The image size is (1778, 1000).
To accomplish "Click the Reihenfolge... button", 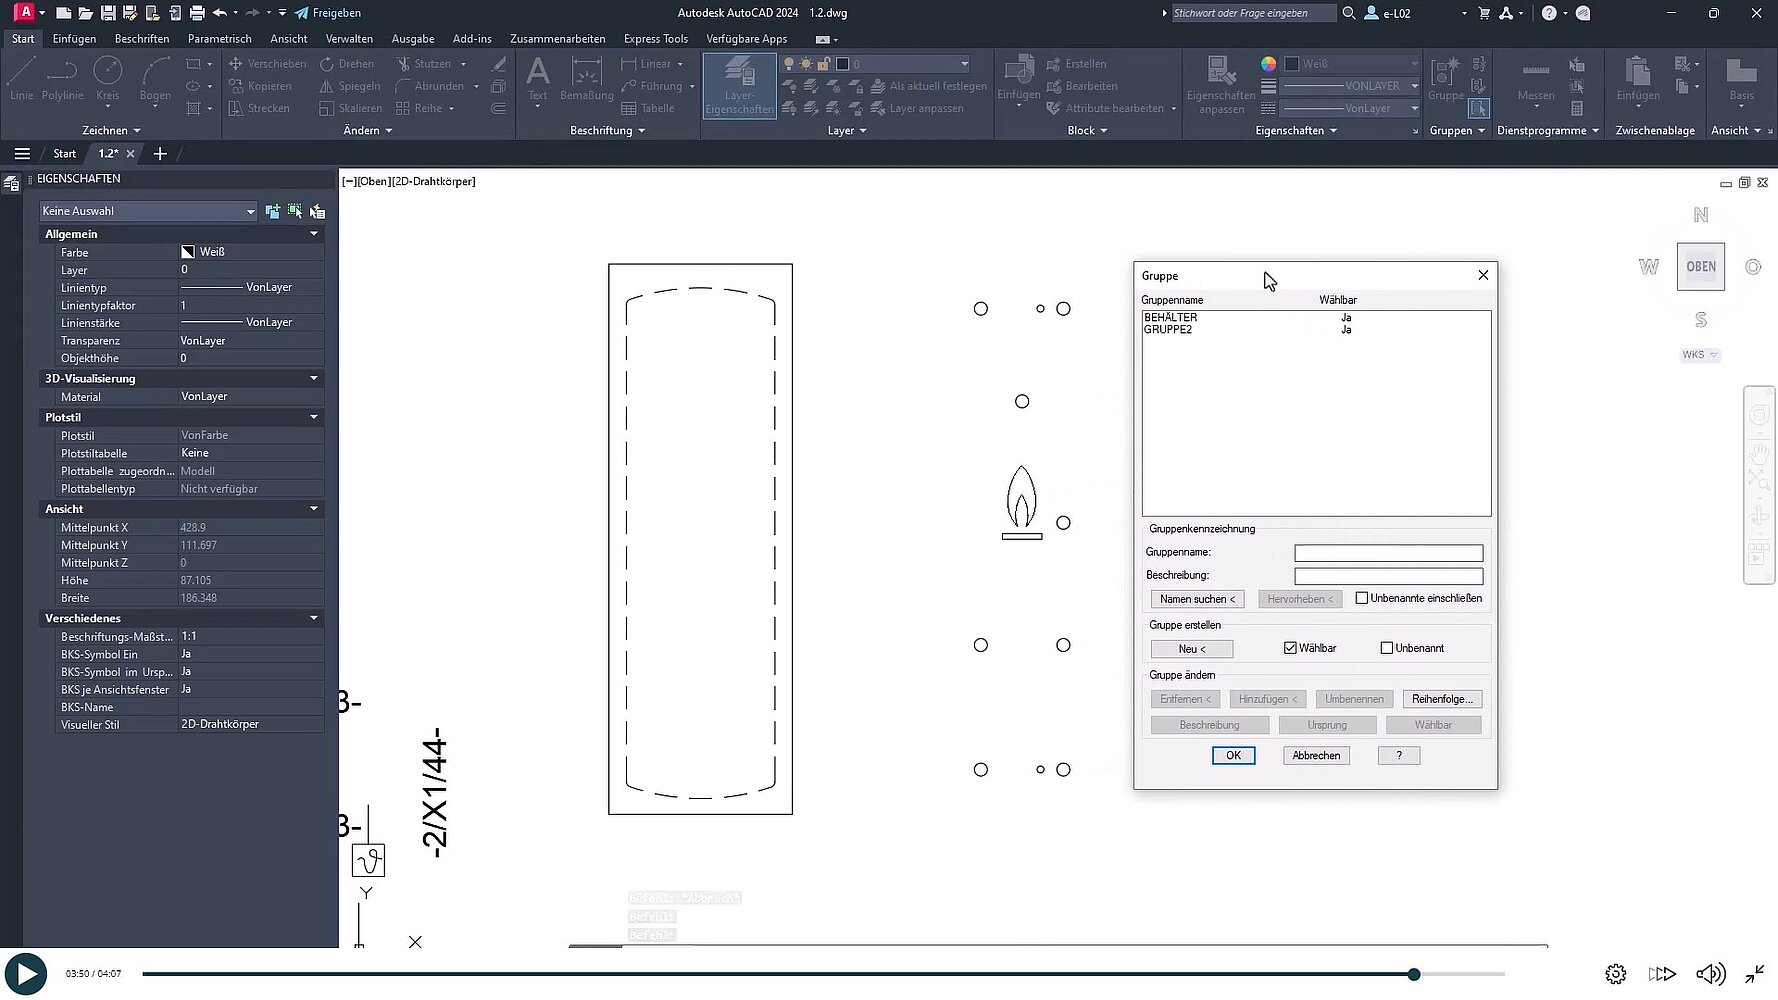I will [1441, 699].
